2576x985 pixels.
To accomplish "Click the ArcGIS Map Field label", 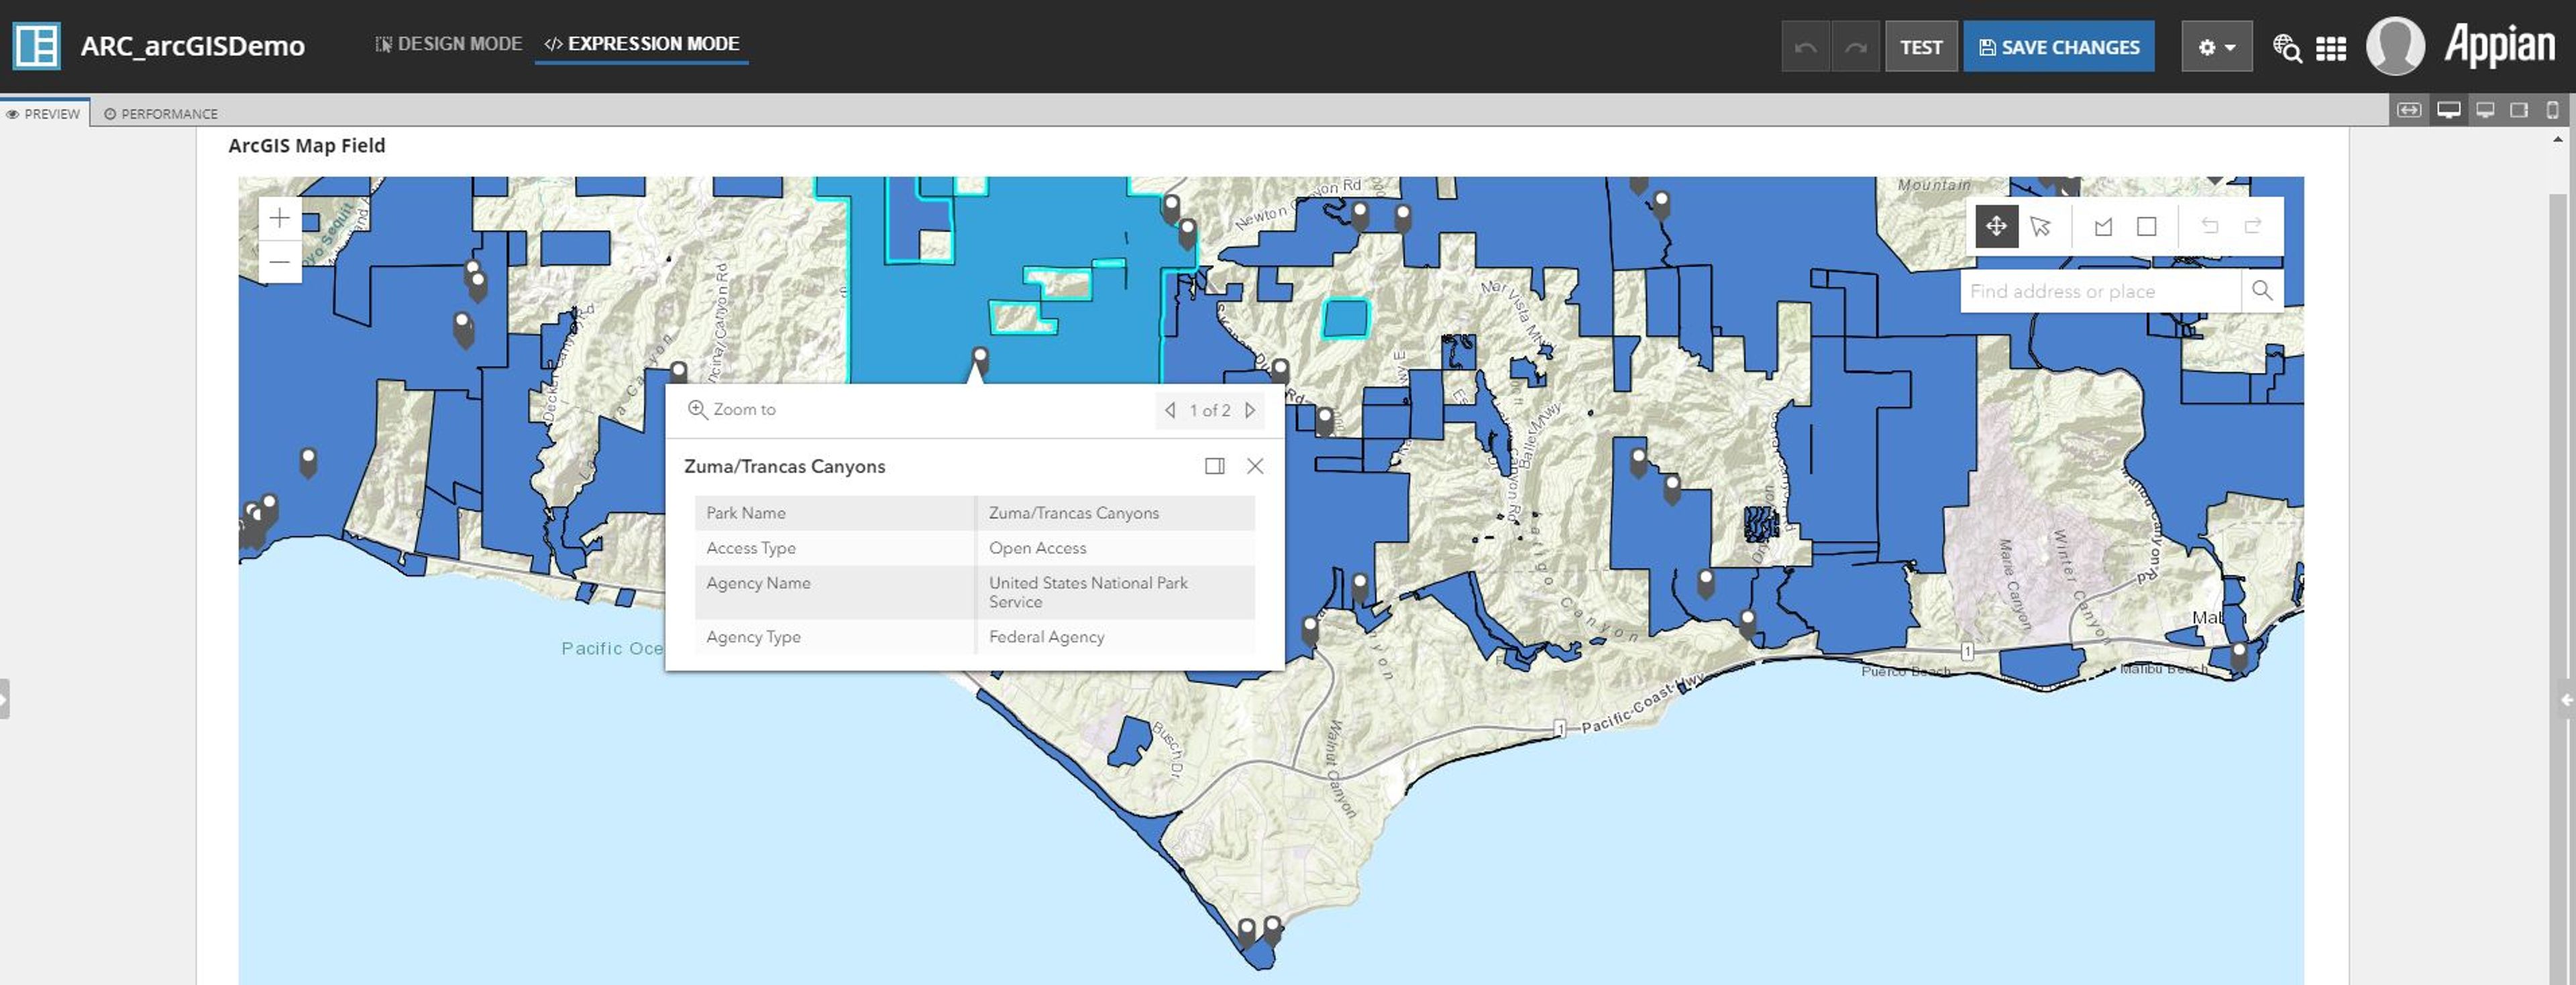I will coord(307,146).
